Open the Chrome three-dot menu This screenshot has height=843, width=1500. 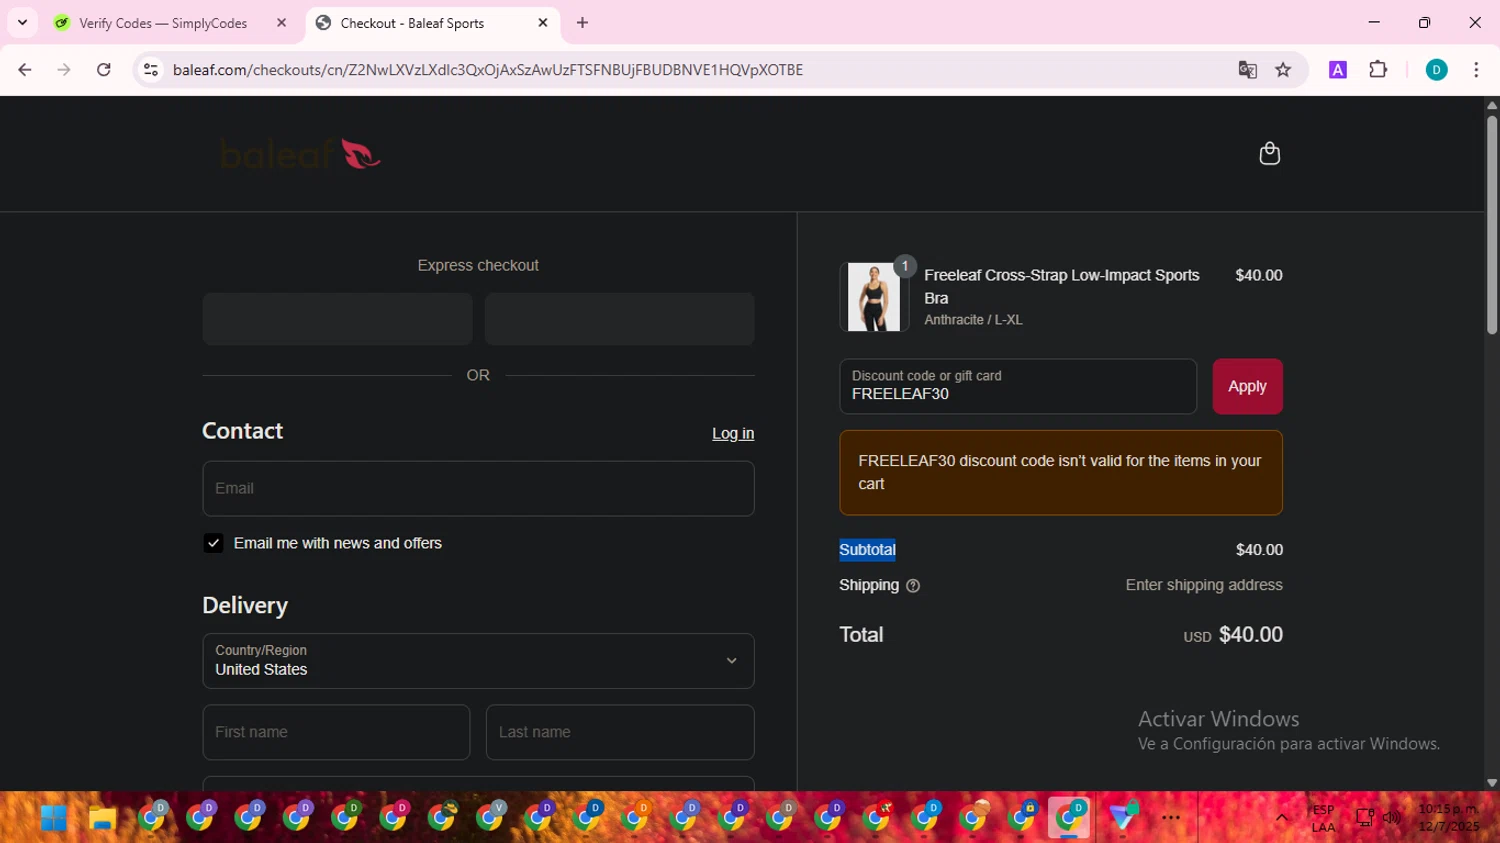(x=1476, y=70)
